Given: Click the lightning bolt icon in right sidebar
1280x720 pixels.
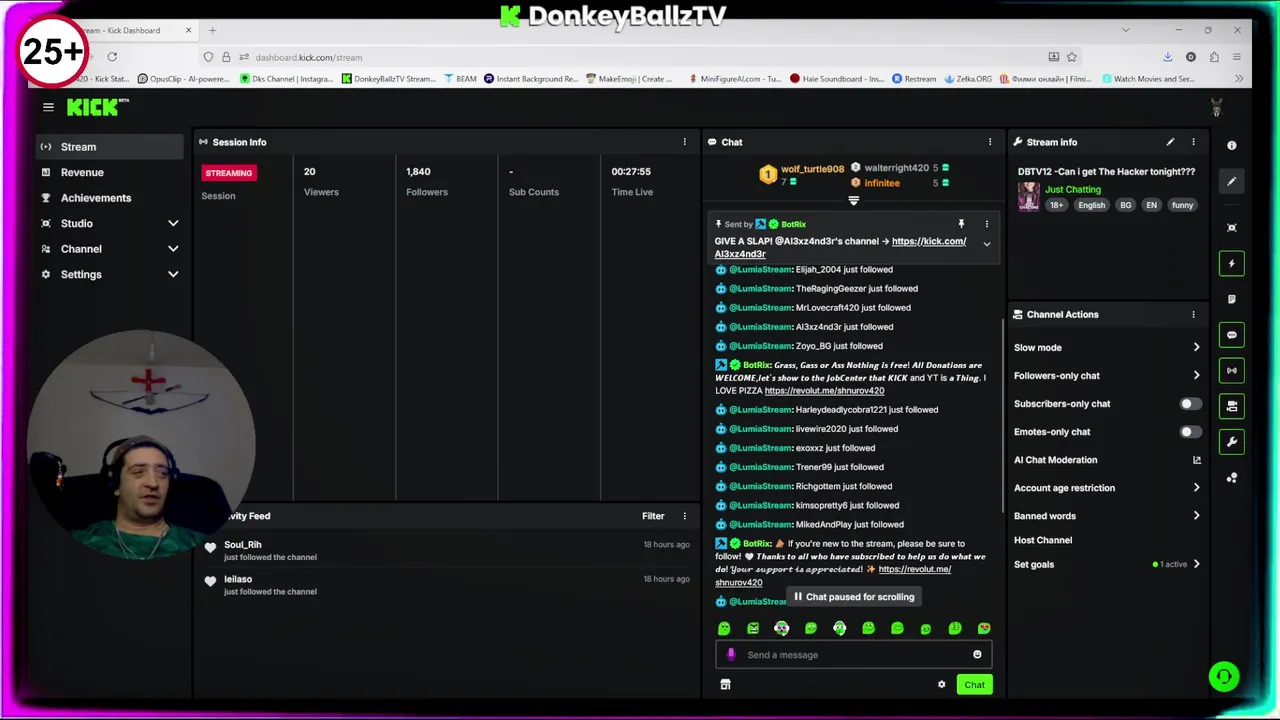Looking at the screenshot, I should pos(1232,264).
